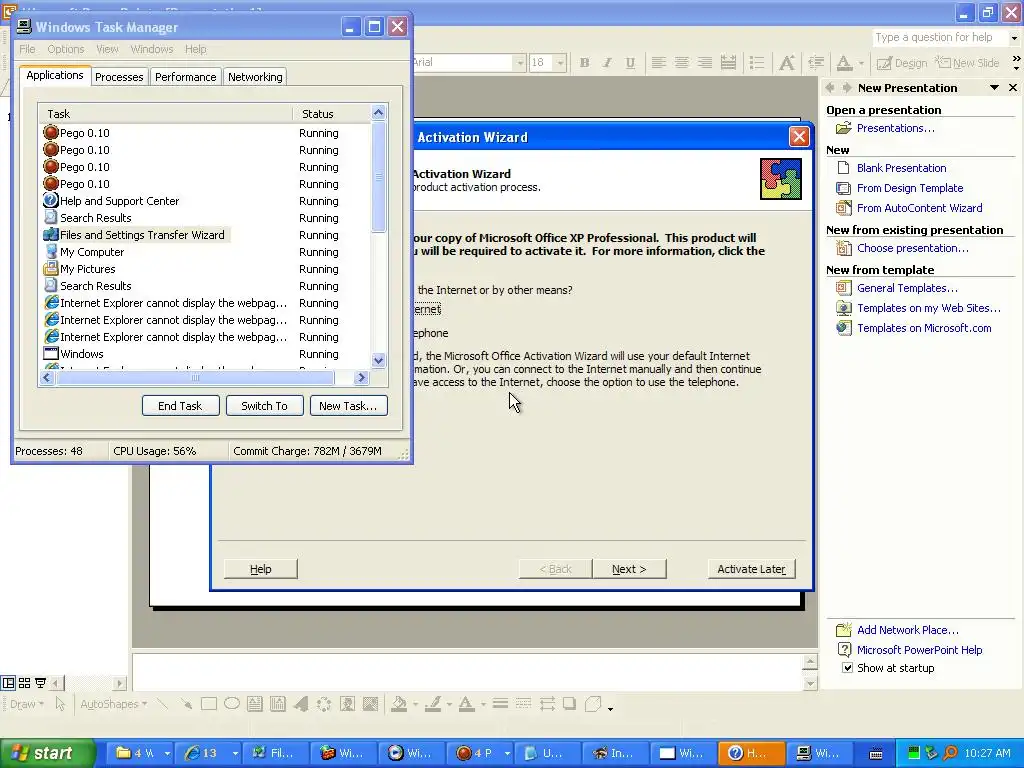1024x768 pixels.
Task: Click the Insert WordArt icon
Action: [301, 704]
